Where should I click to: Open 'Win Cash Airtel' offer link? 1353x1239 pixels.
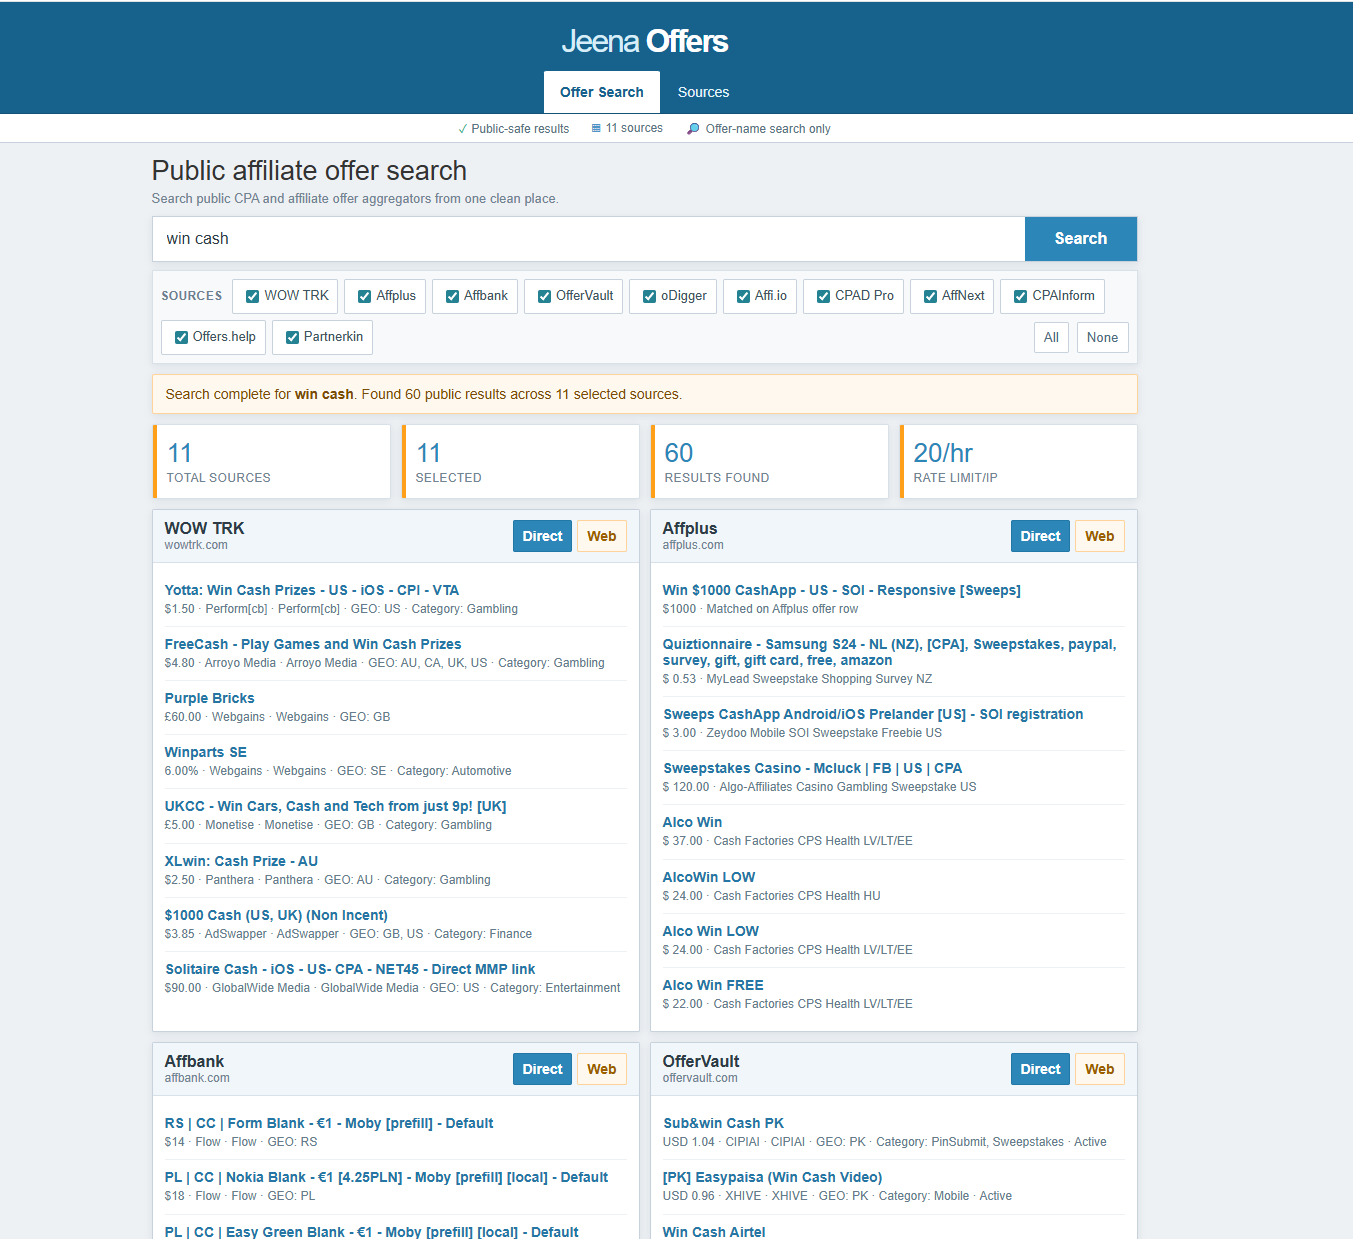point(714,1231)
